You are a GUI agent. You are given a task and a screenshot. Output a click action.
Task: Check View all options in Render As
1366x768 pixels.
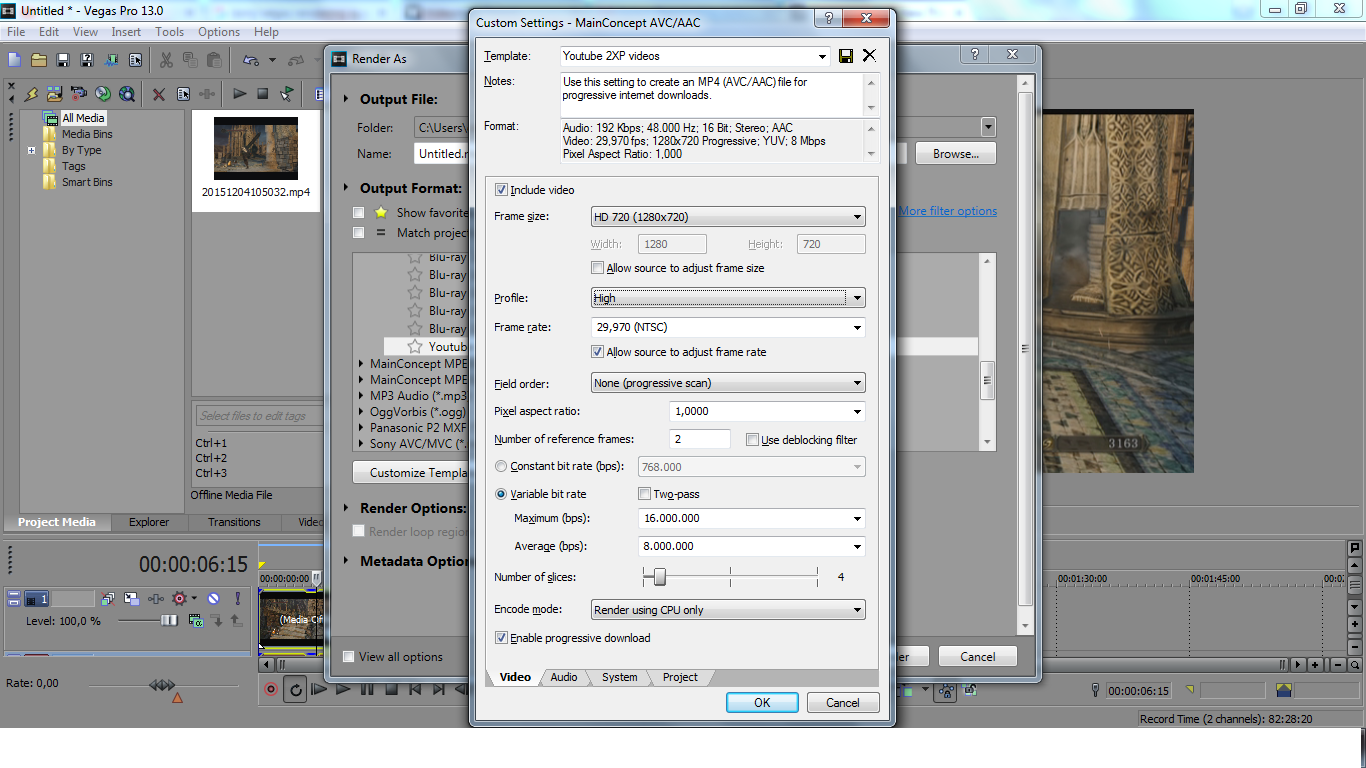pyautogui.click(x=348, y=657)
